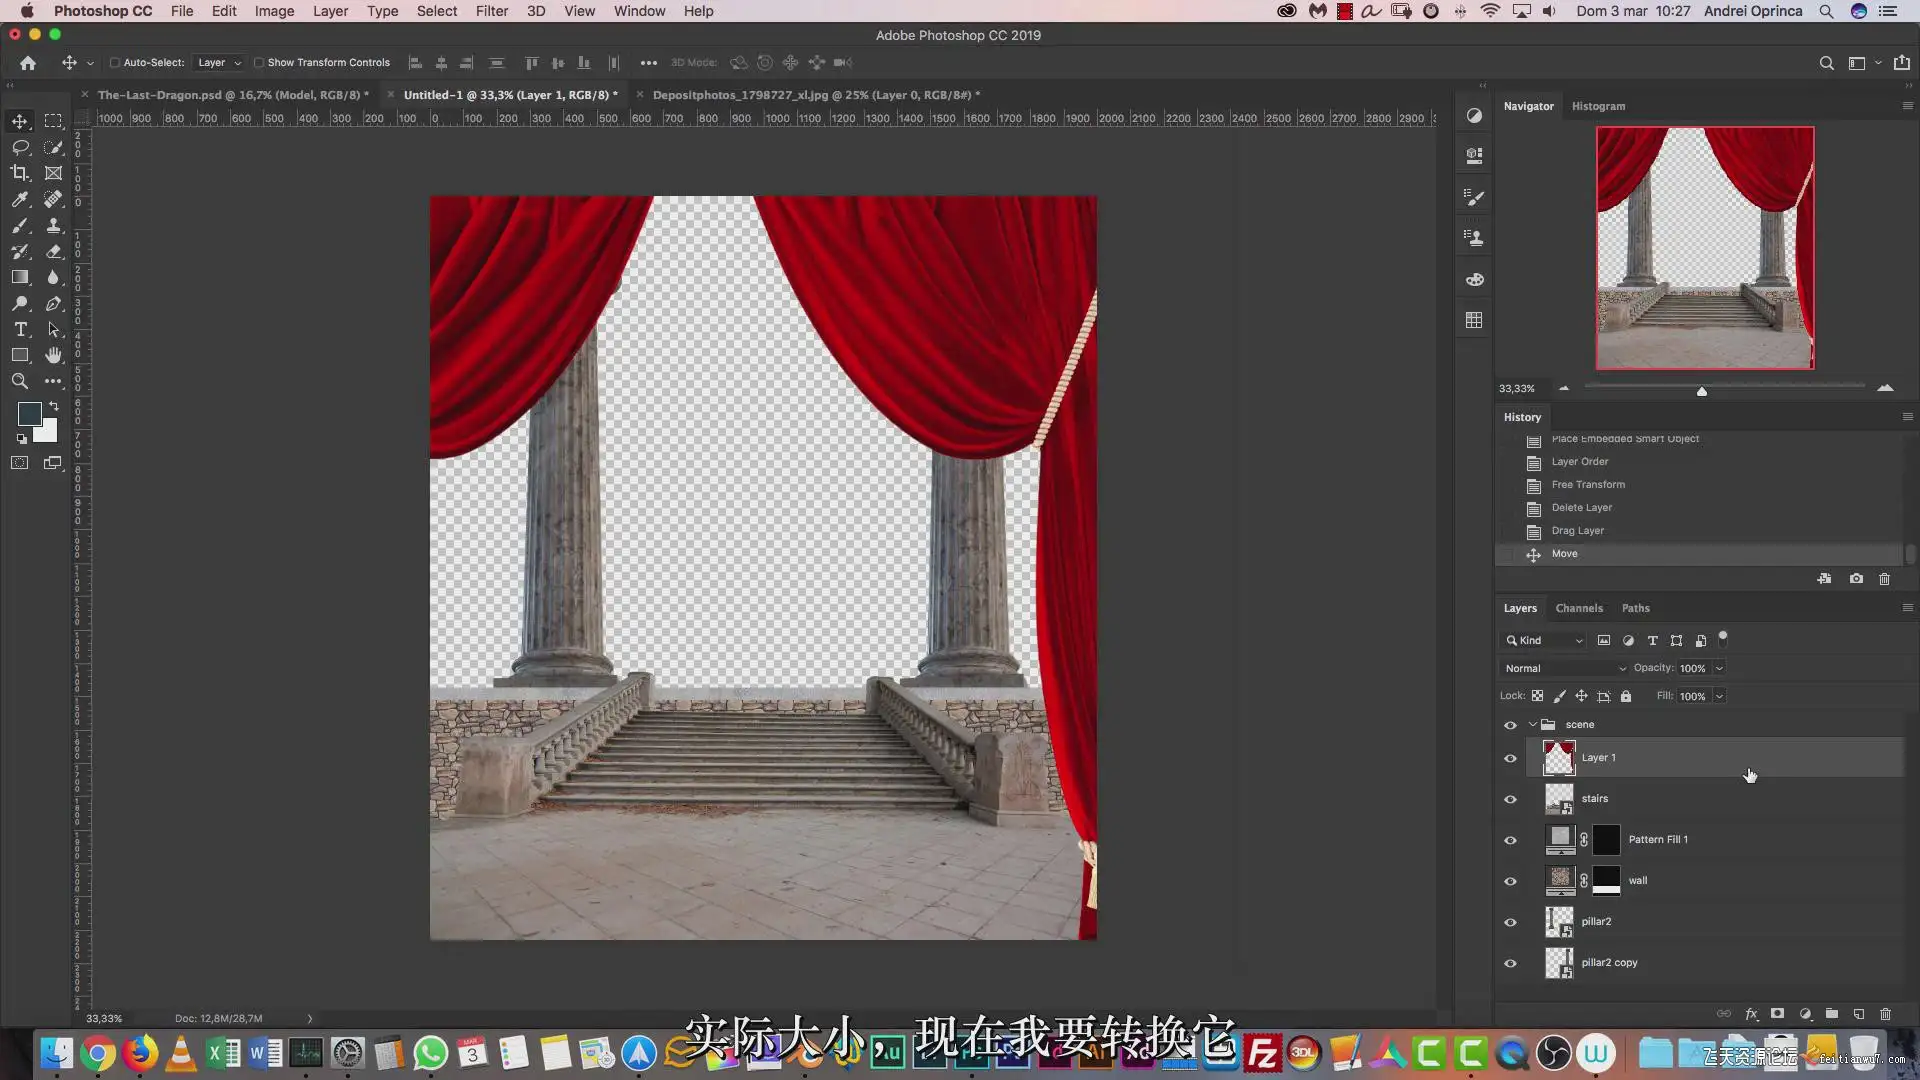Select the Hand tool
This screenshot has height=1080, width=1920.
click(x=54, y=355)
